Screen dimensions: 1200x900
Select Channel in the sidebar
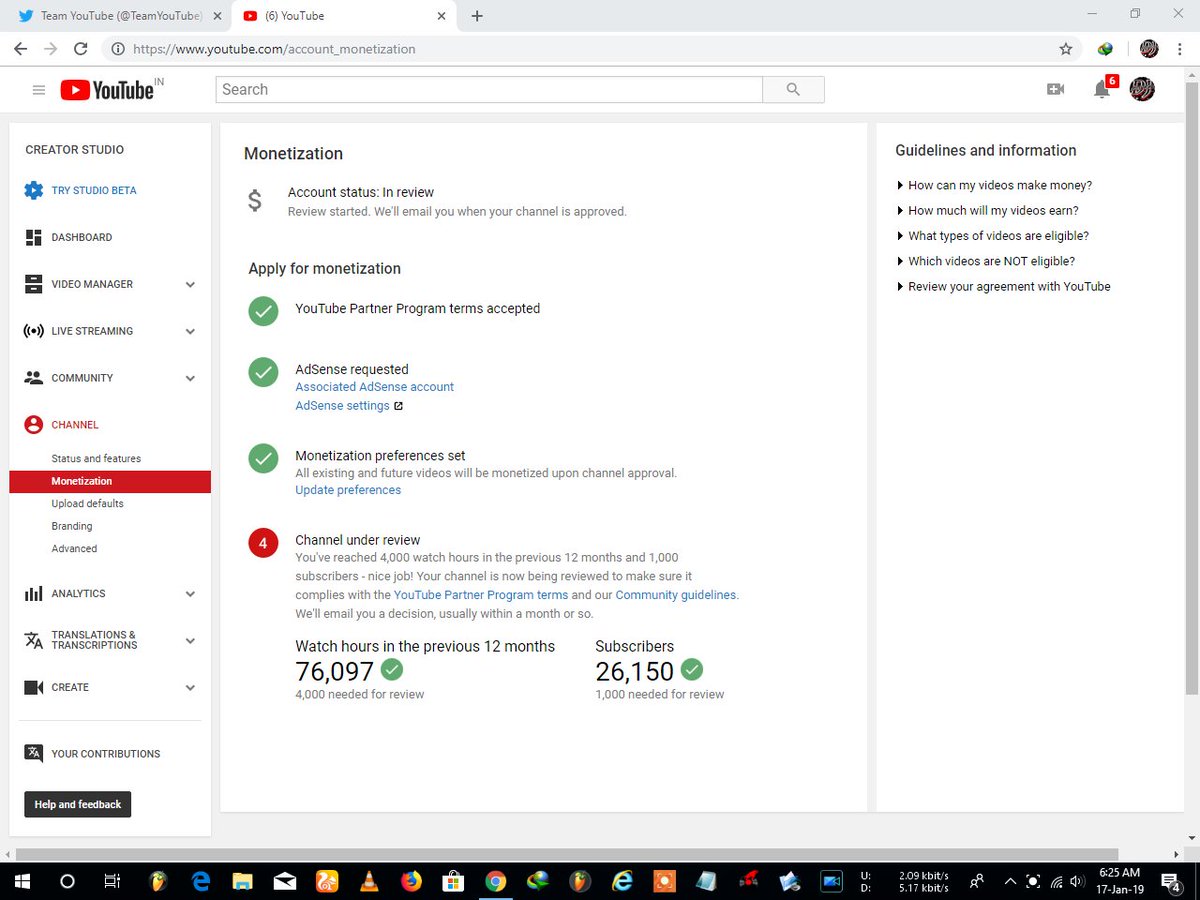tap(62, 425)
